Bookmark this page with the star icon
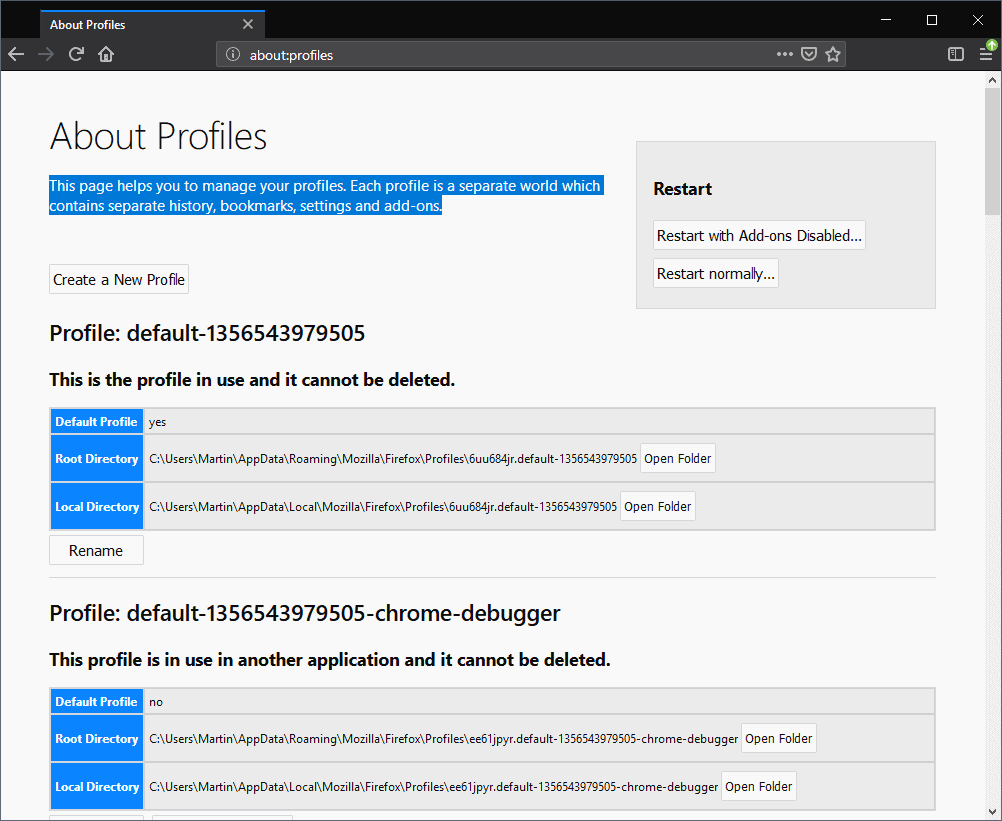 click(x=833, y=54)
